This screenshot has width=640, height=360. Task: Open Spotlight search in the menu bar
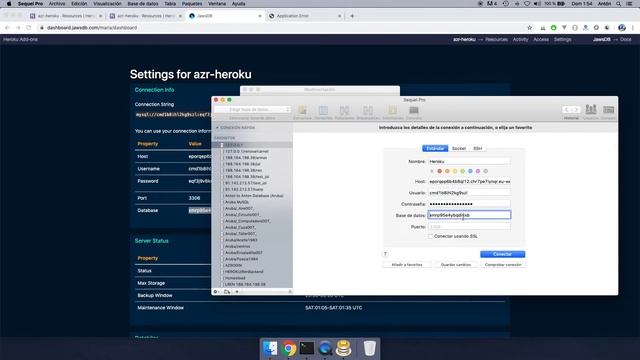click(619, 4)
